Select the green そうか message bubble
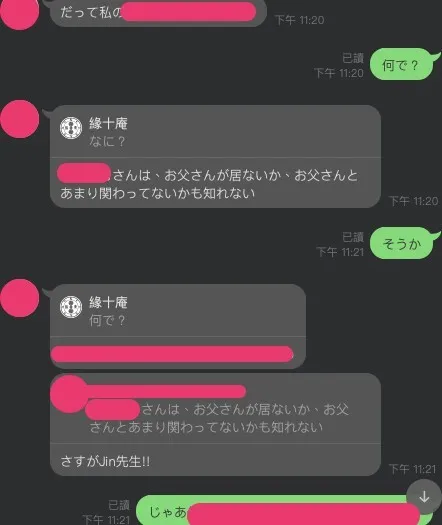The image size is (442, 525). [402, 243]
